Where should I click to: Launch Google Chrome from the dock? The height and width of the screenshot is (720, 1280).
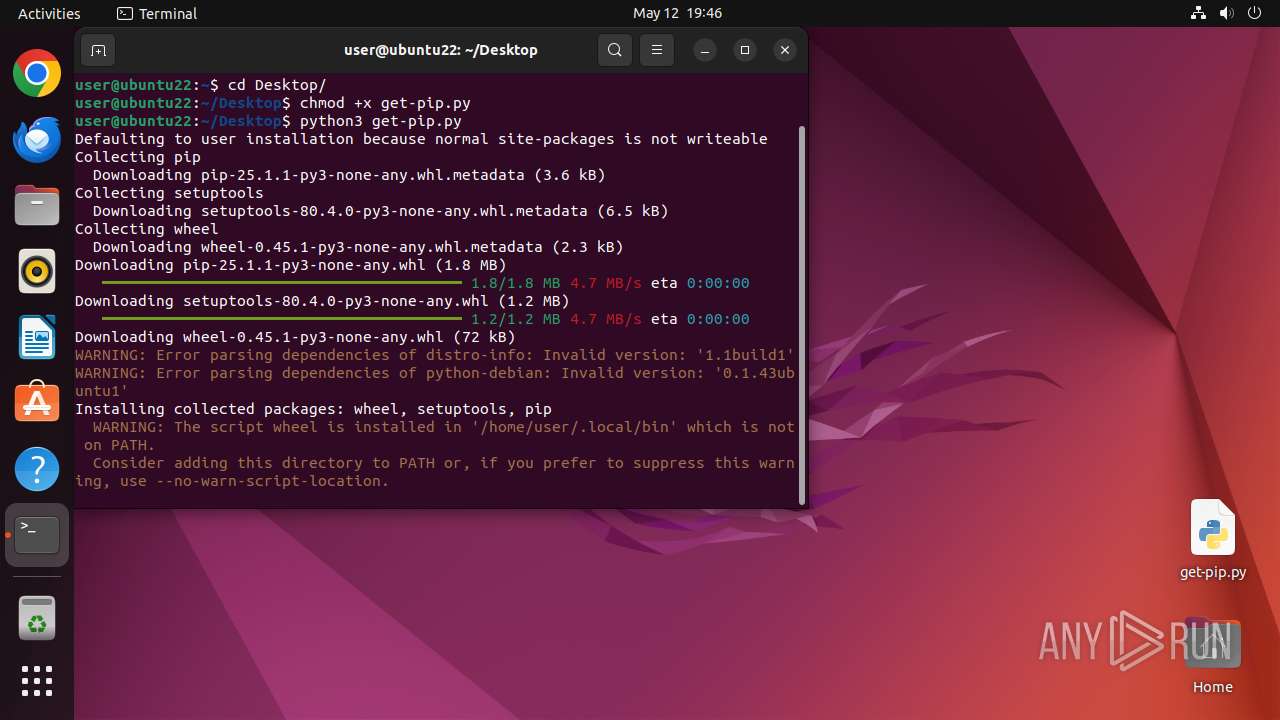(37, 73)
